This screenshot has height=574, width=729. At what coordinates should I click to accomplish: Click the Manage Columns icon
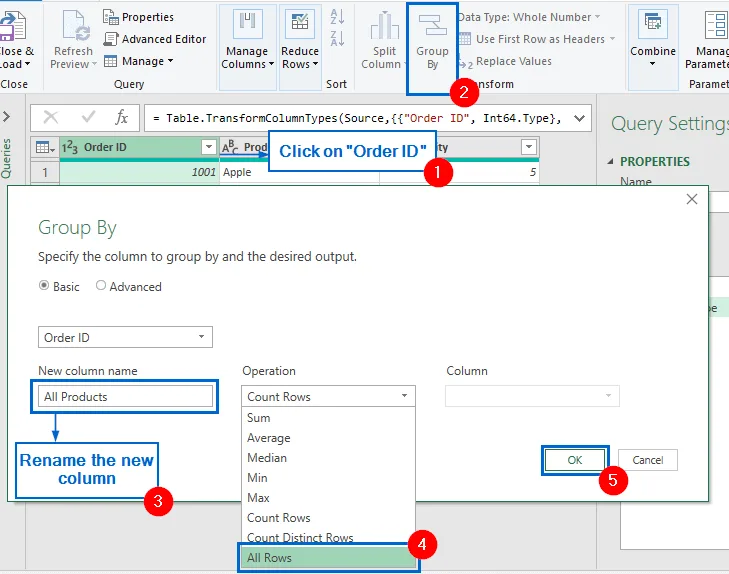[247, 25]
